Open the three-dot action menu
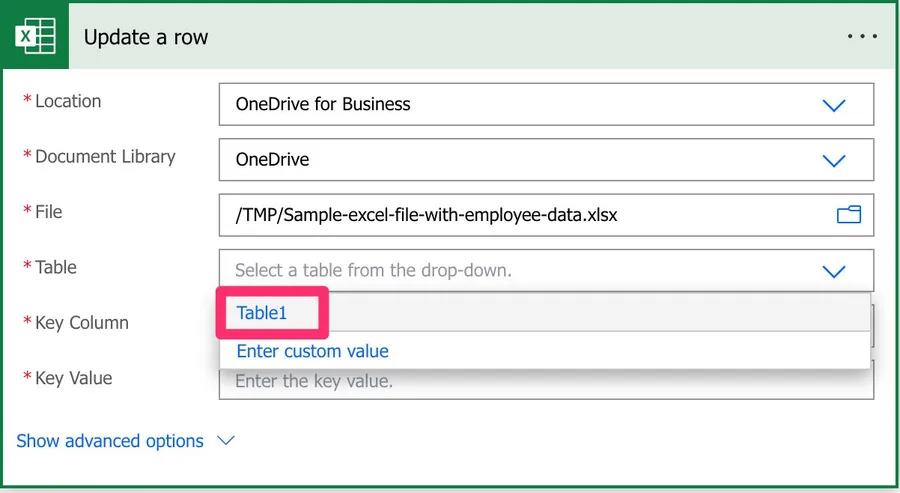900x493 pixels. tap(861, 36)
